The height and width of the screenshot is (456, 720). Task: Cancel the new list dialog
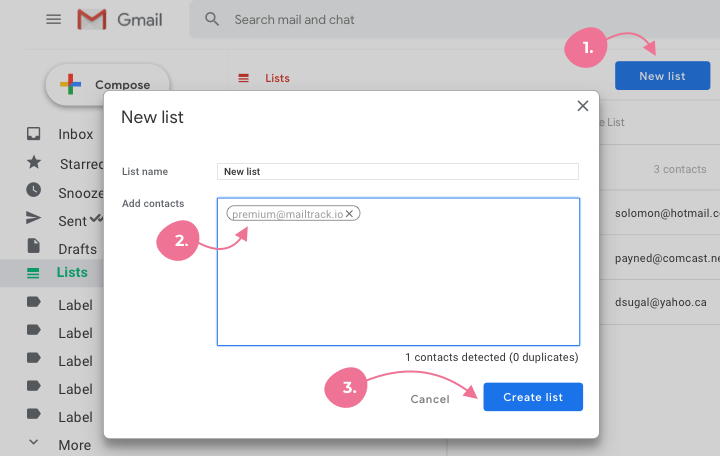430,399
